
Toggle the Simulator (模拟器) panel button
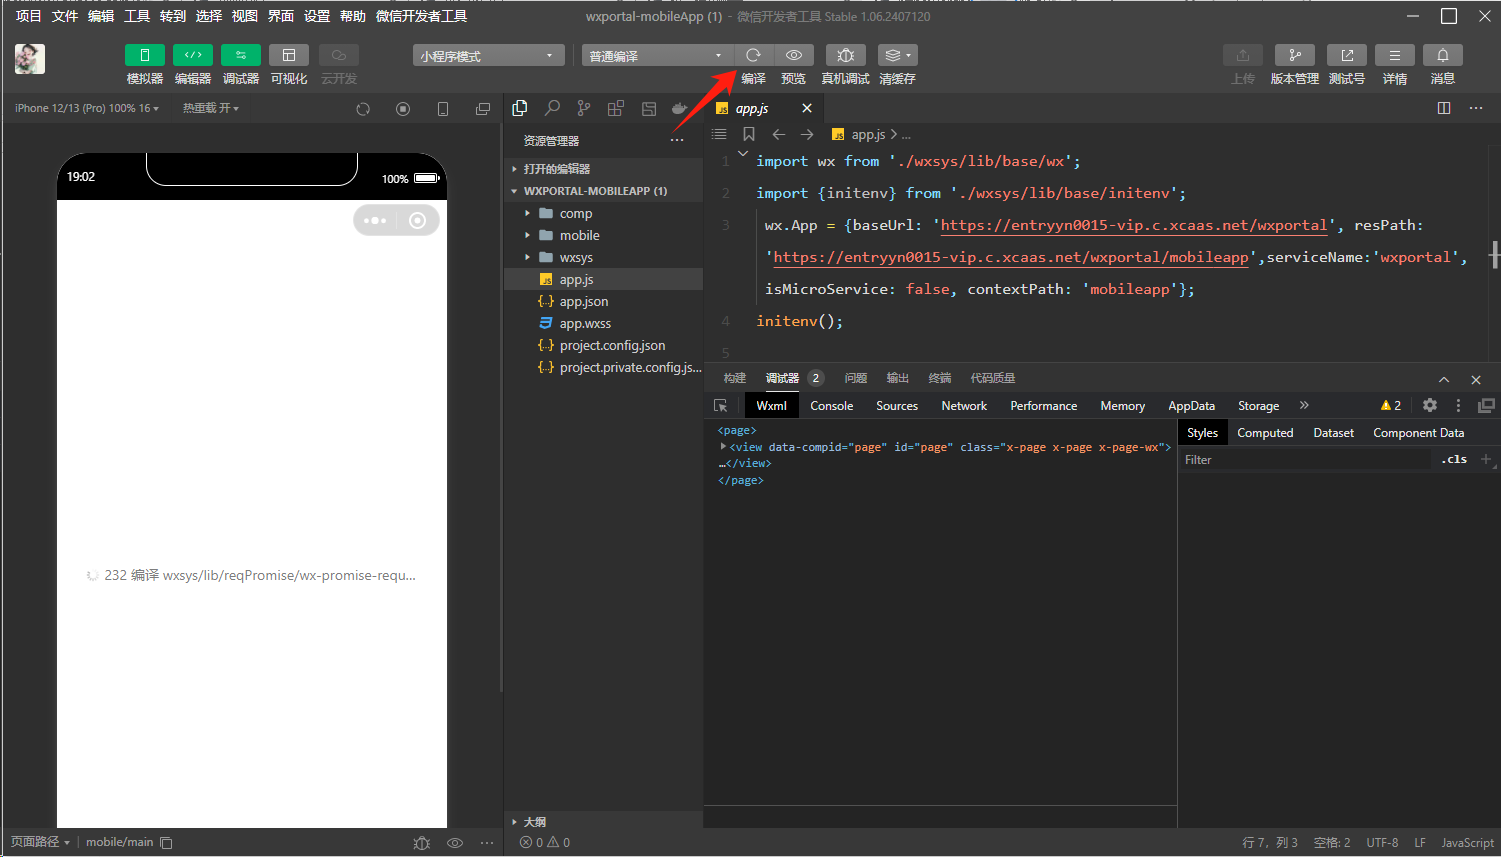pyautogui.click(x=145, y=55)
